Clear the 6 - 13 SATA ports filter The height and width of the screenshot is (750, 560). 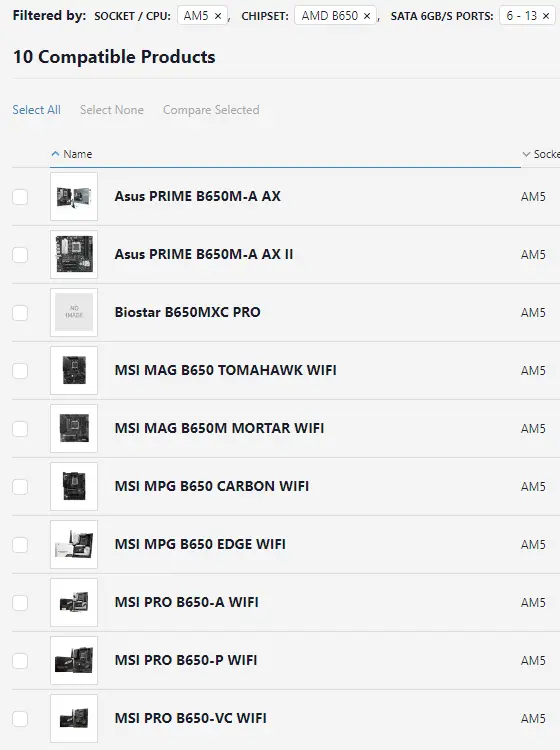point(546,16)
